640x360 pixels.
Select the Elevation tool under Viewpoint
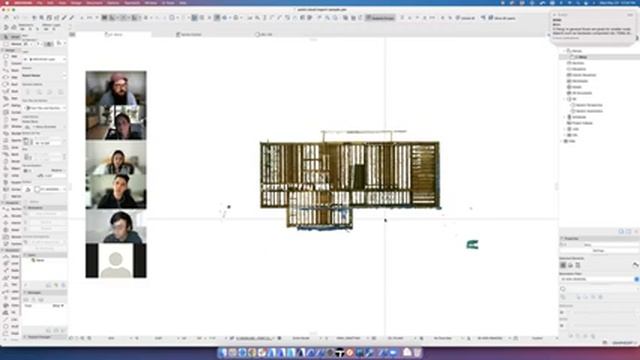click(x=11, y=216)
